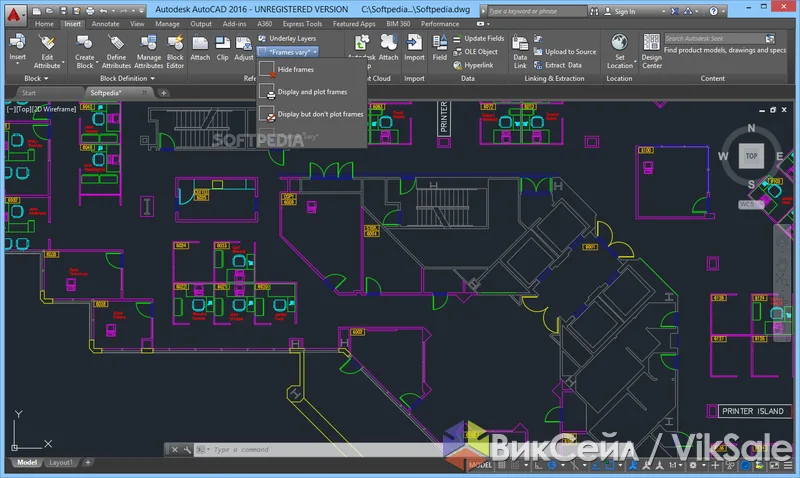800x478 pixels.
Task: Click the Insert block icon
Action: coord(17,42)
